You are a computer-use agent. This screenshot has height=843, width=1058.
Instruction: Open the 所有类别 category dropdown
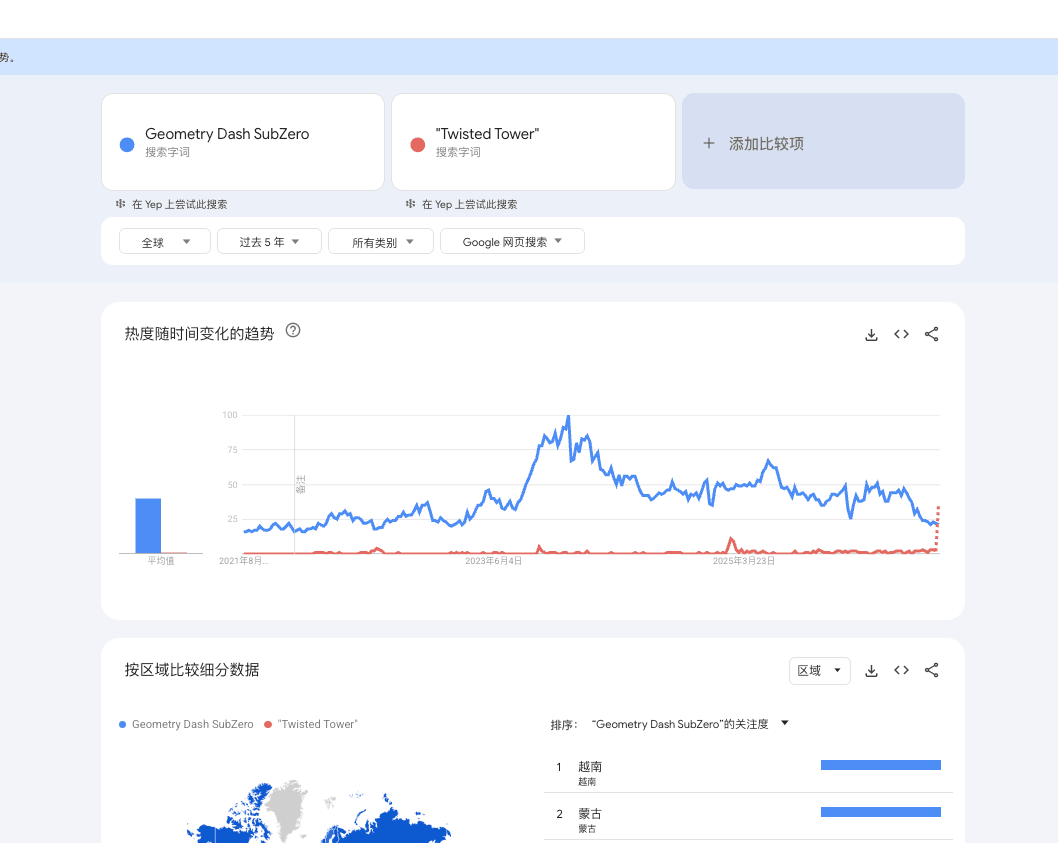381,242
